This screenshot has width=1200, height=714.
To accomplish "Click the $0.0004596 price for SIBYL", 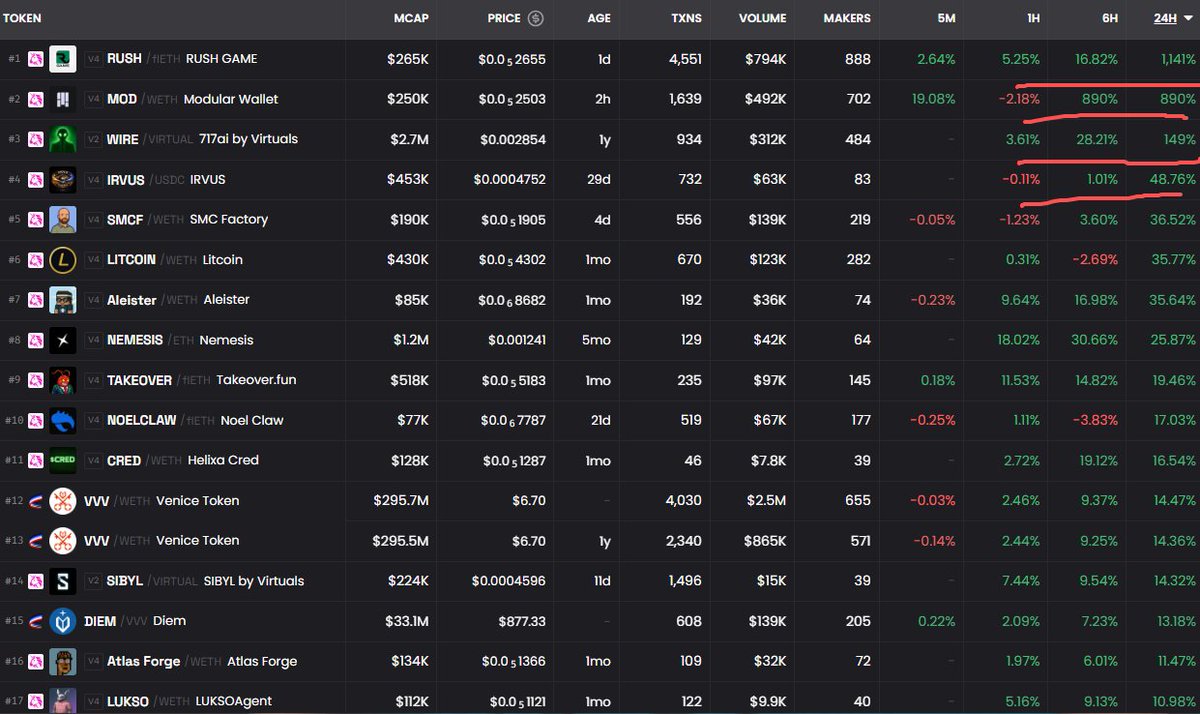I will click(509, 581).
